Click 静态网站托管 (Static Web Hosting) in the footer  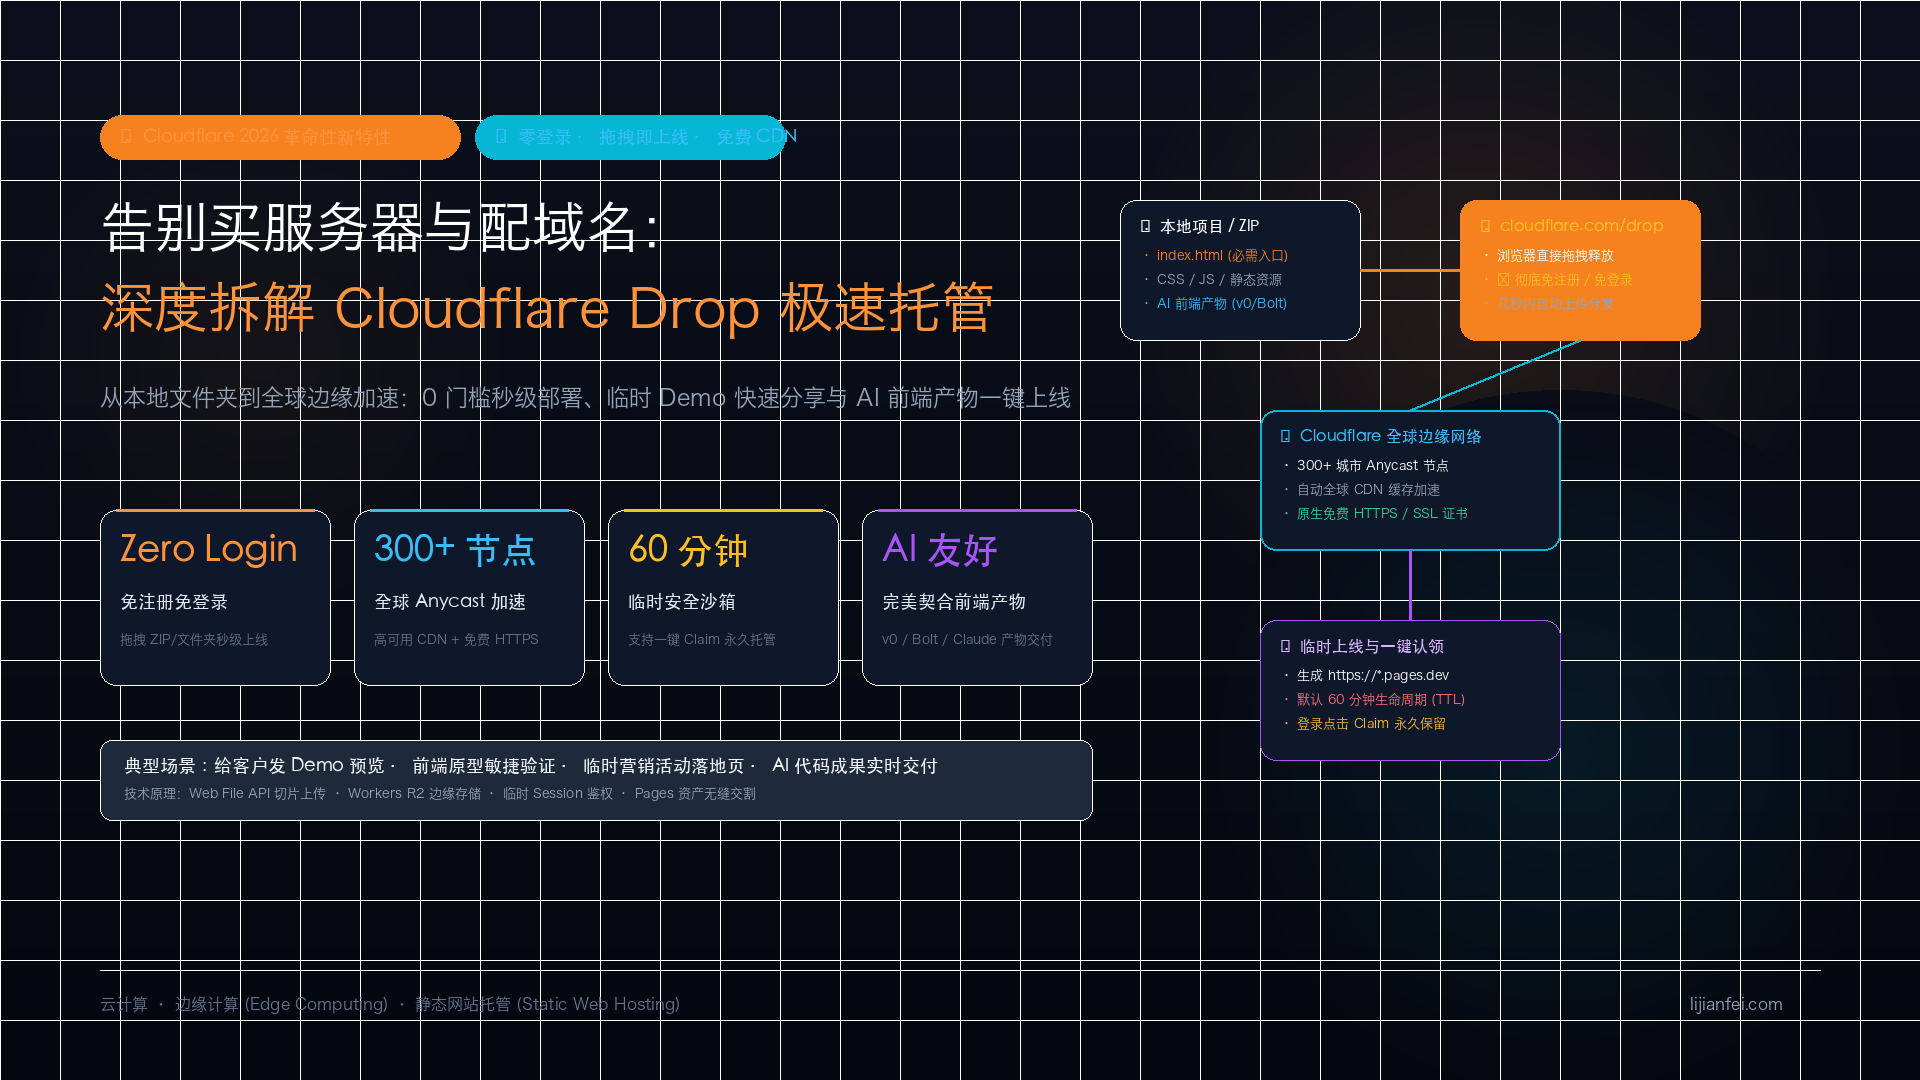pos(548,1004)
